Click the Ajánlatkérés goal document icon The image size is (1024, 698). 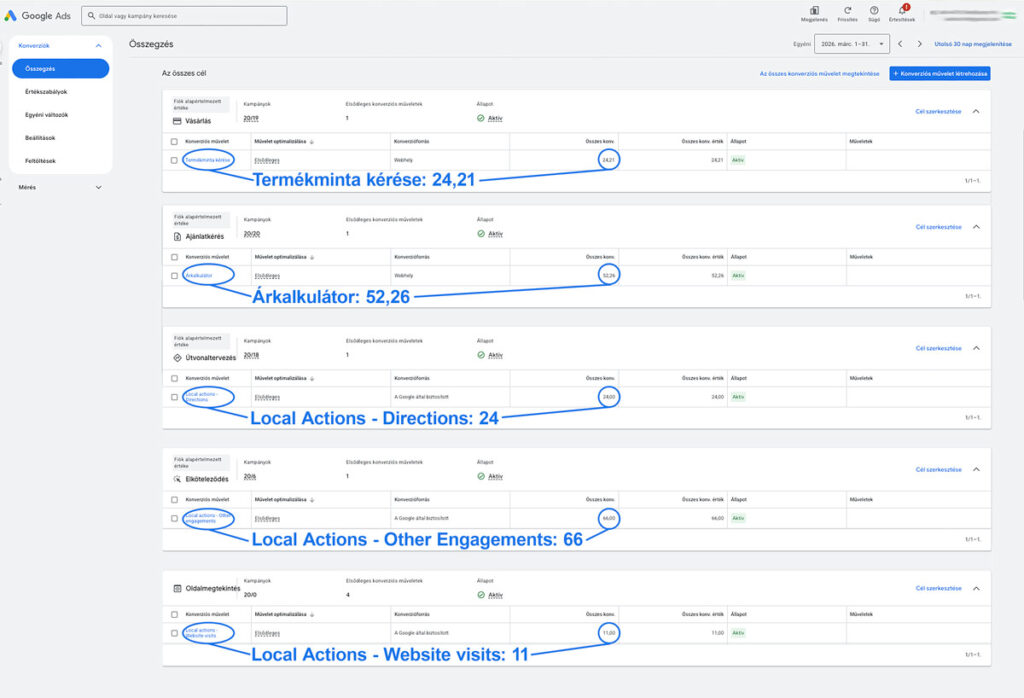[177, 236]
